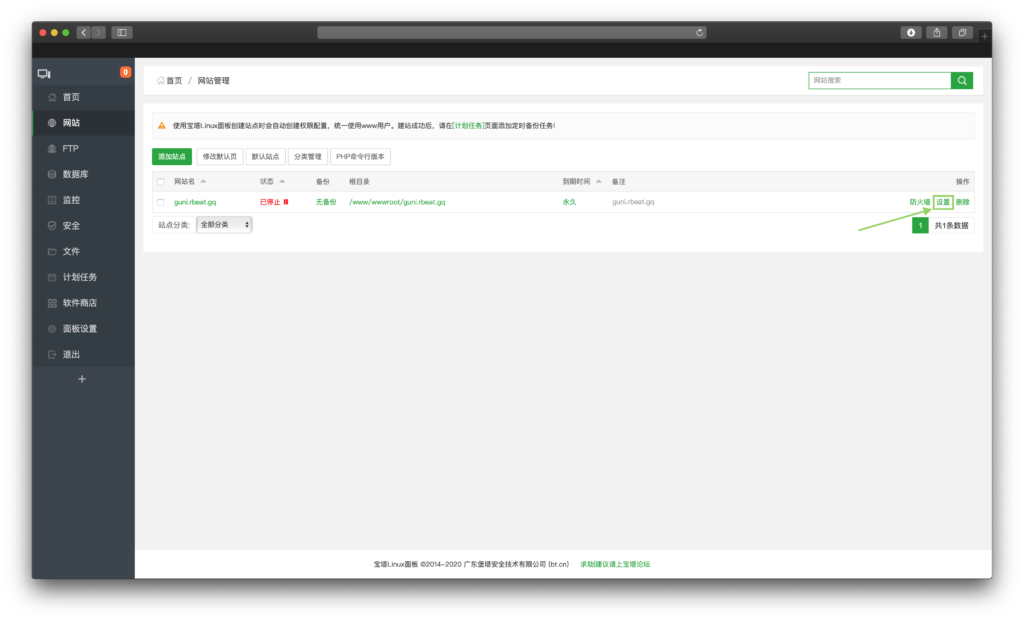Toggle the select-all checkbox in table header
Screen dimensions: 1024x621
161,182
